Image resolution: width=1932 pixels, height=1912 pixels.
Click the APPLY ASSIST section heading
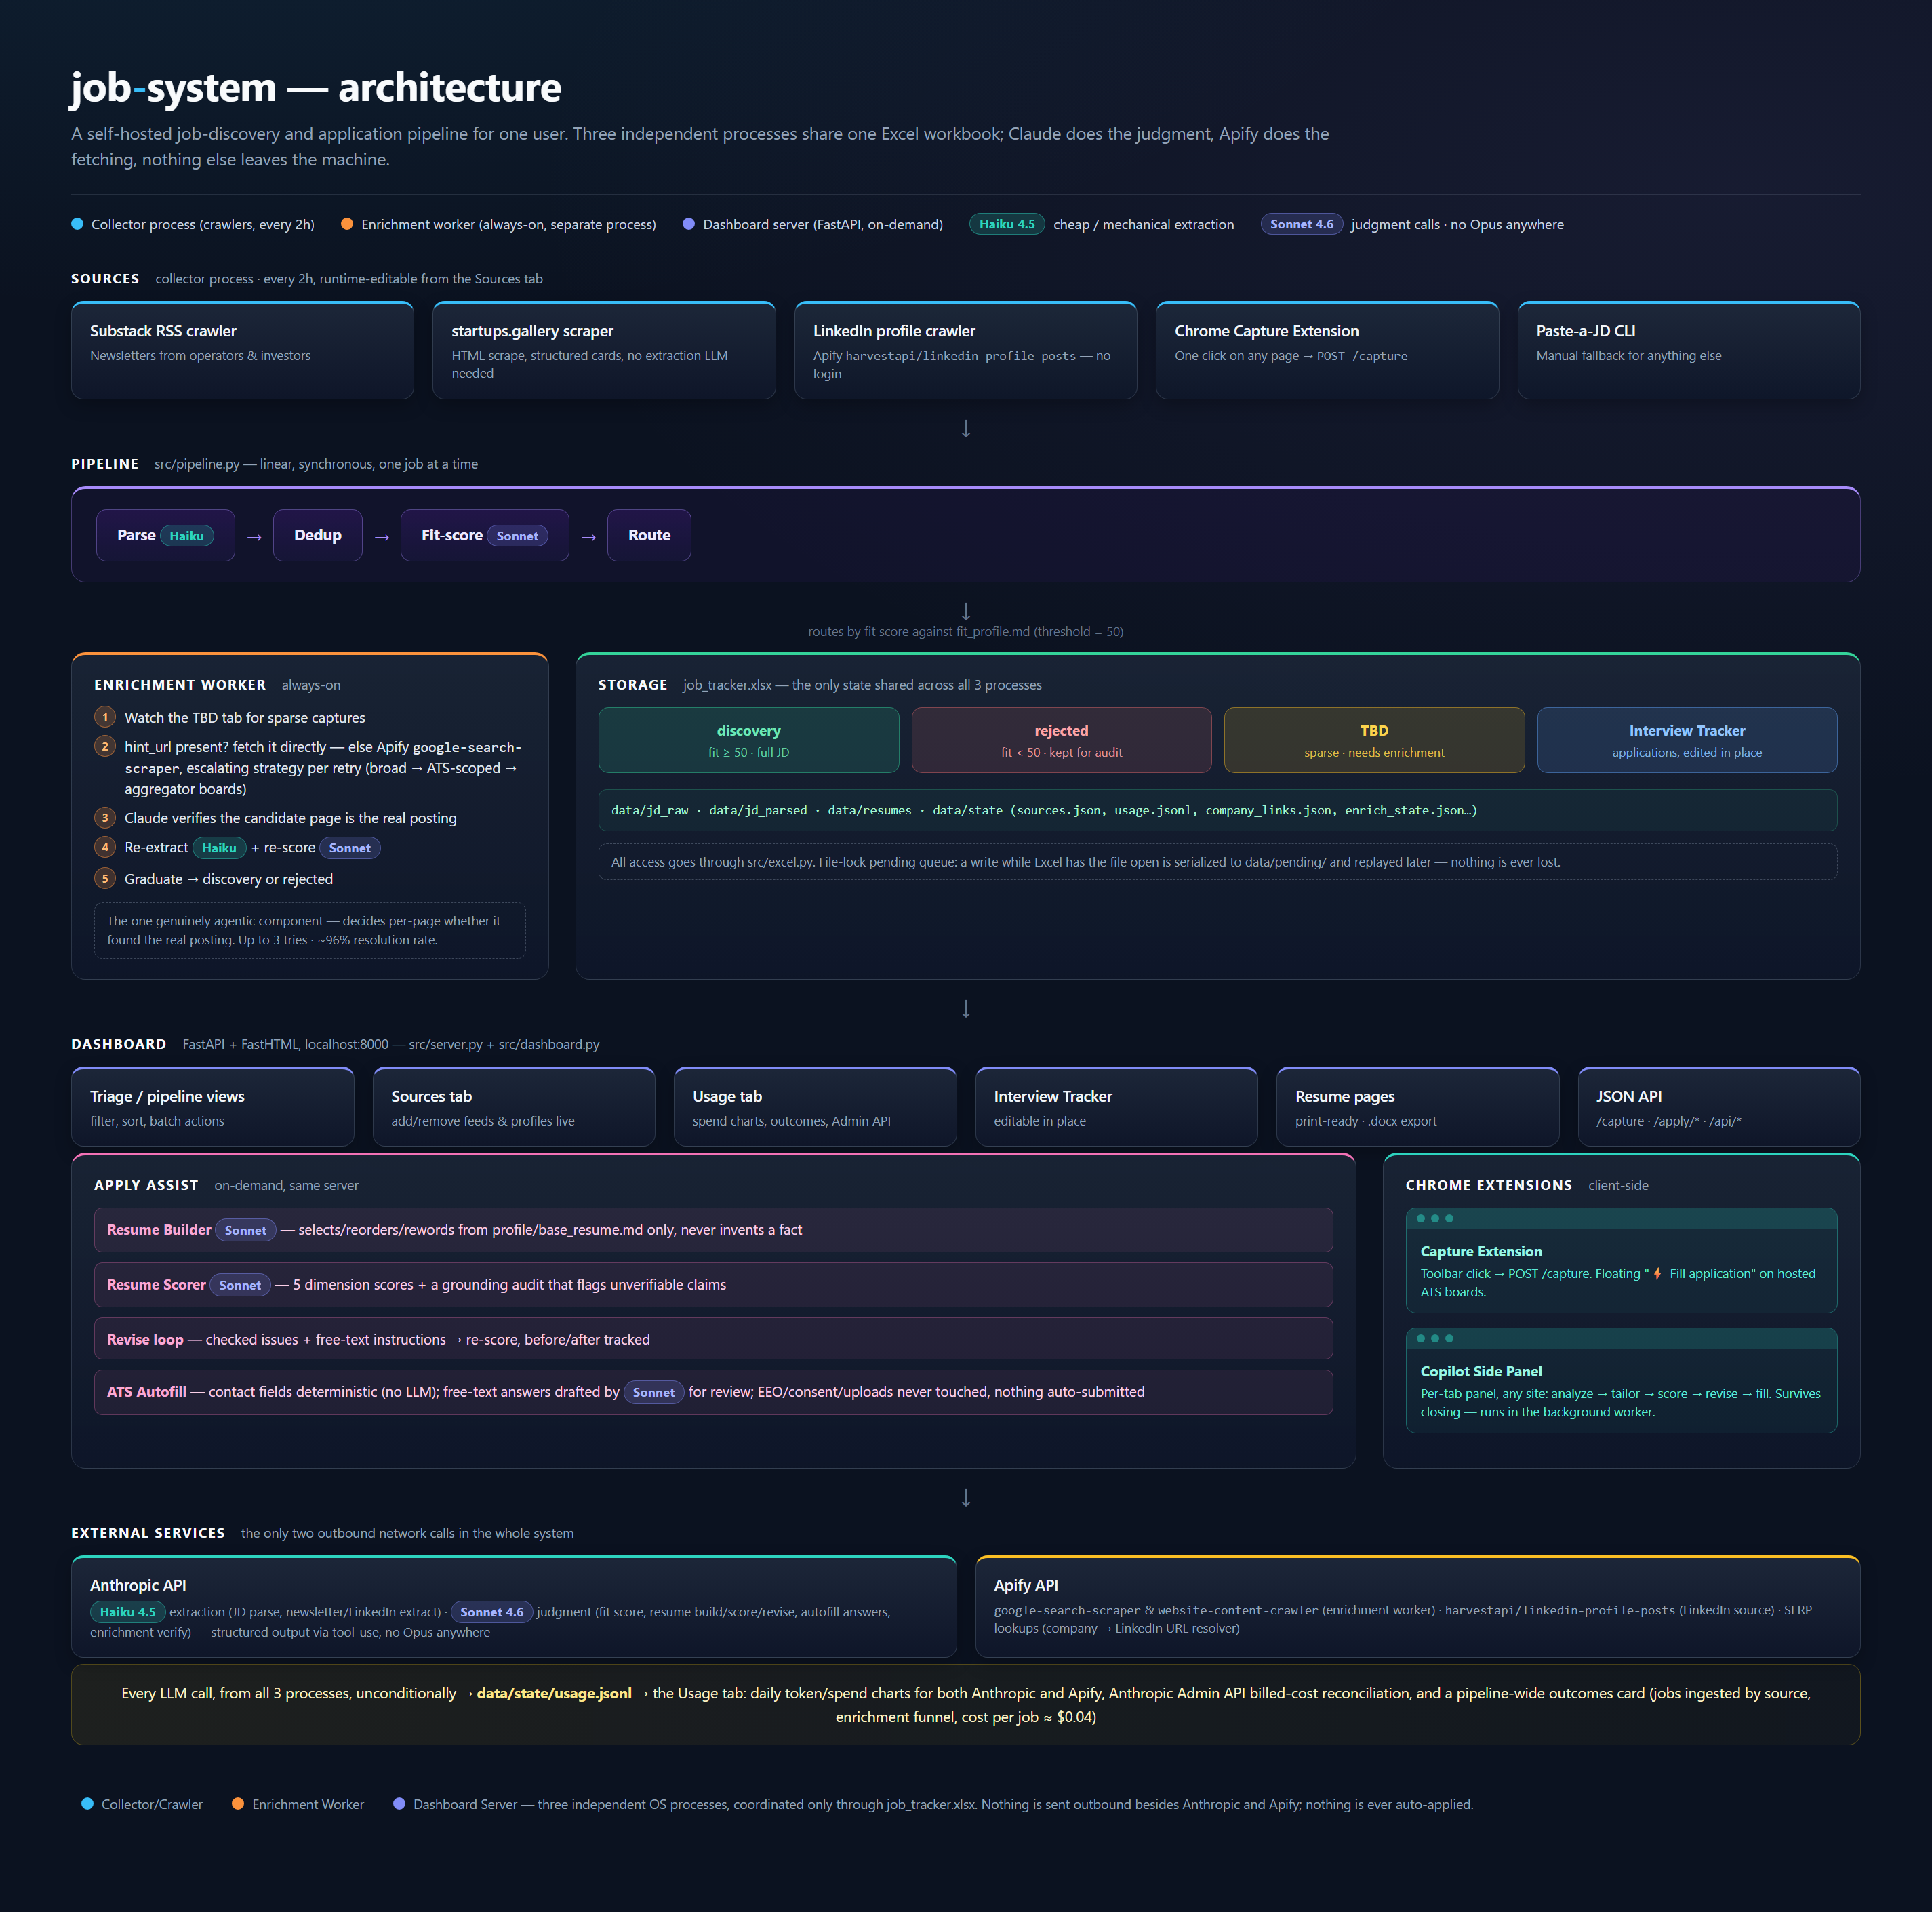point(146,1185)
